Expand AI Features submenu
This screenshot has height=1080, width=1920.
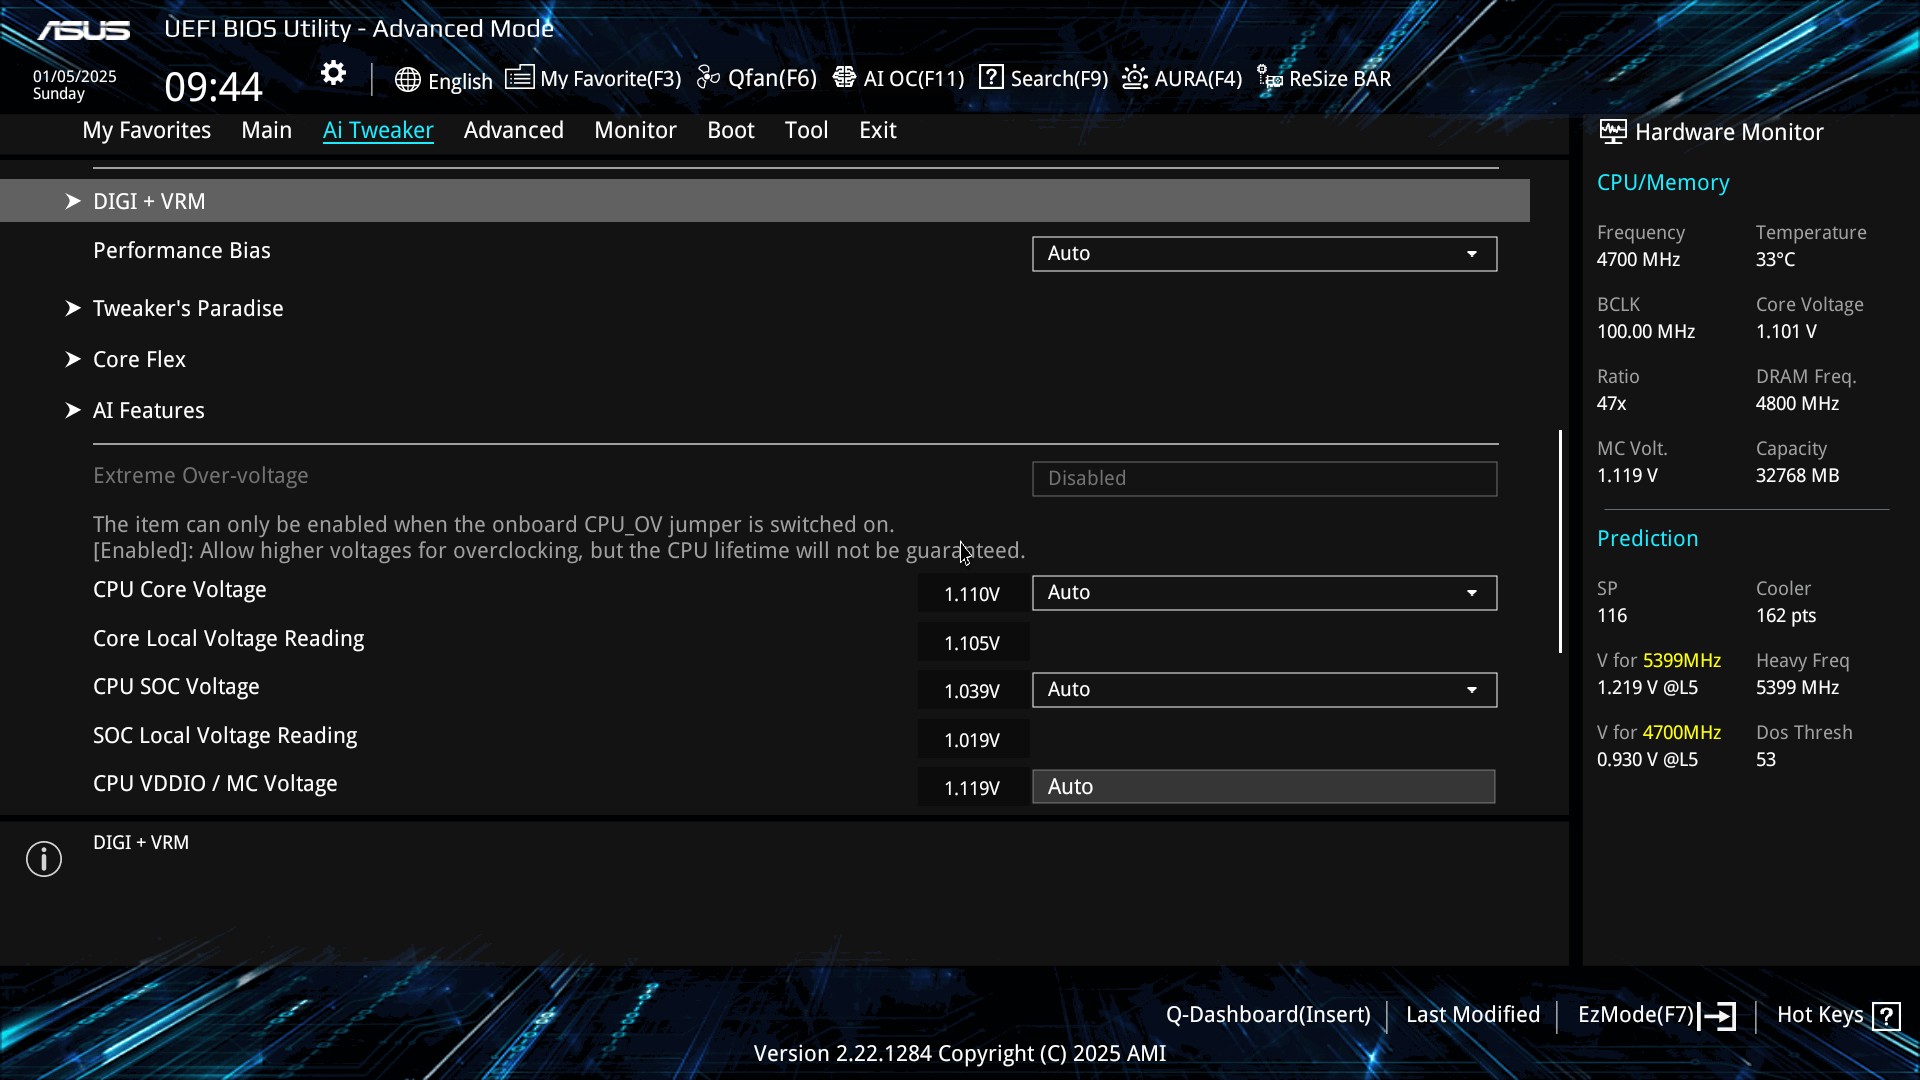tap(148, 410)
